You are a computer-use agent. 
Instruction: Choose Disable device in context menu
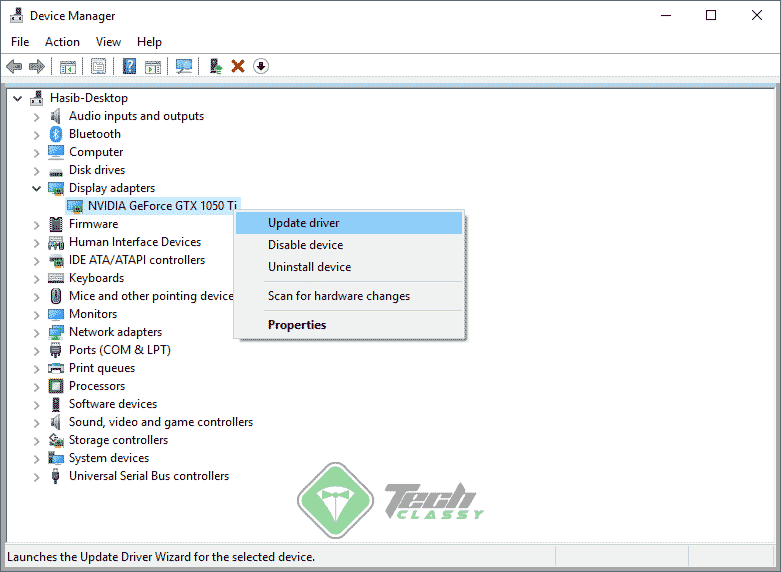pos(349,245)
